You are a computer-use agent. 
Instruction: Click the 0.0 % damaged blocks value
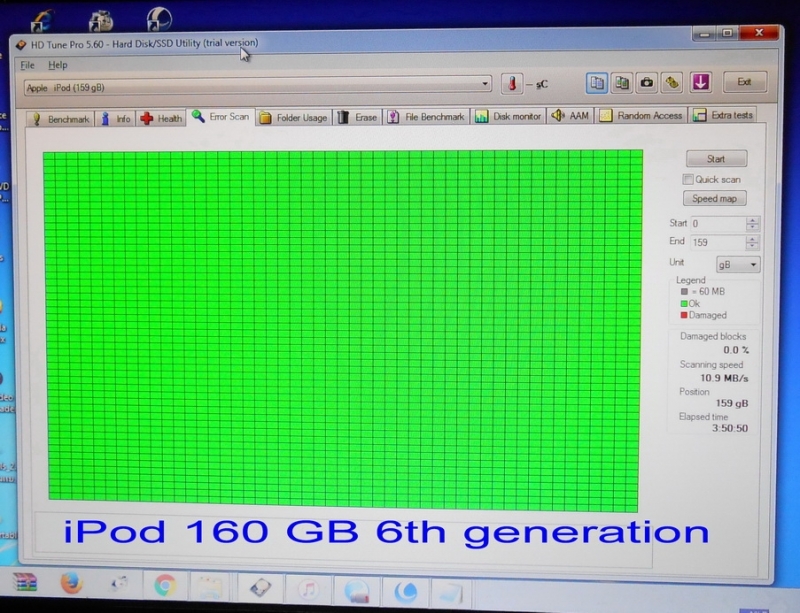pyautogui.click(x=736, y=350)
